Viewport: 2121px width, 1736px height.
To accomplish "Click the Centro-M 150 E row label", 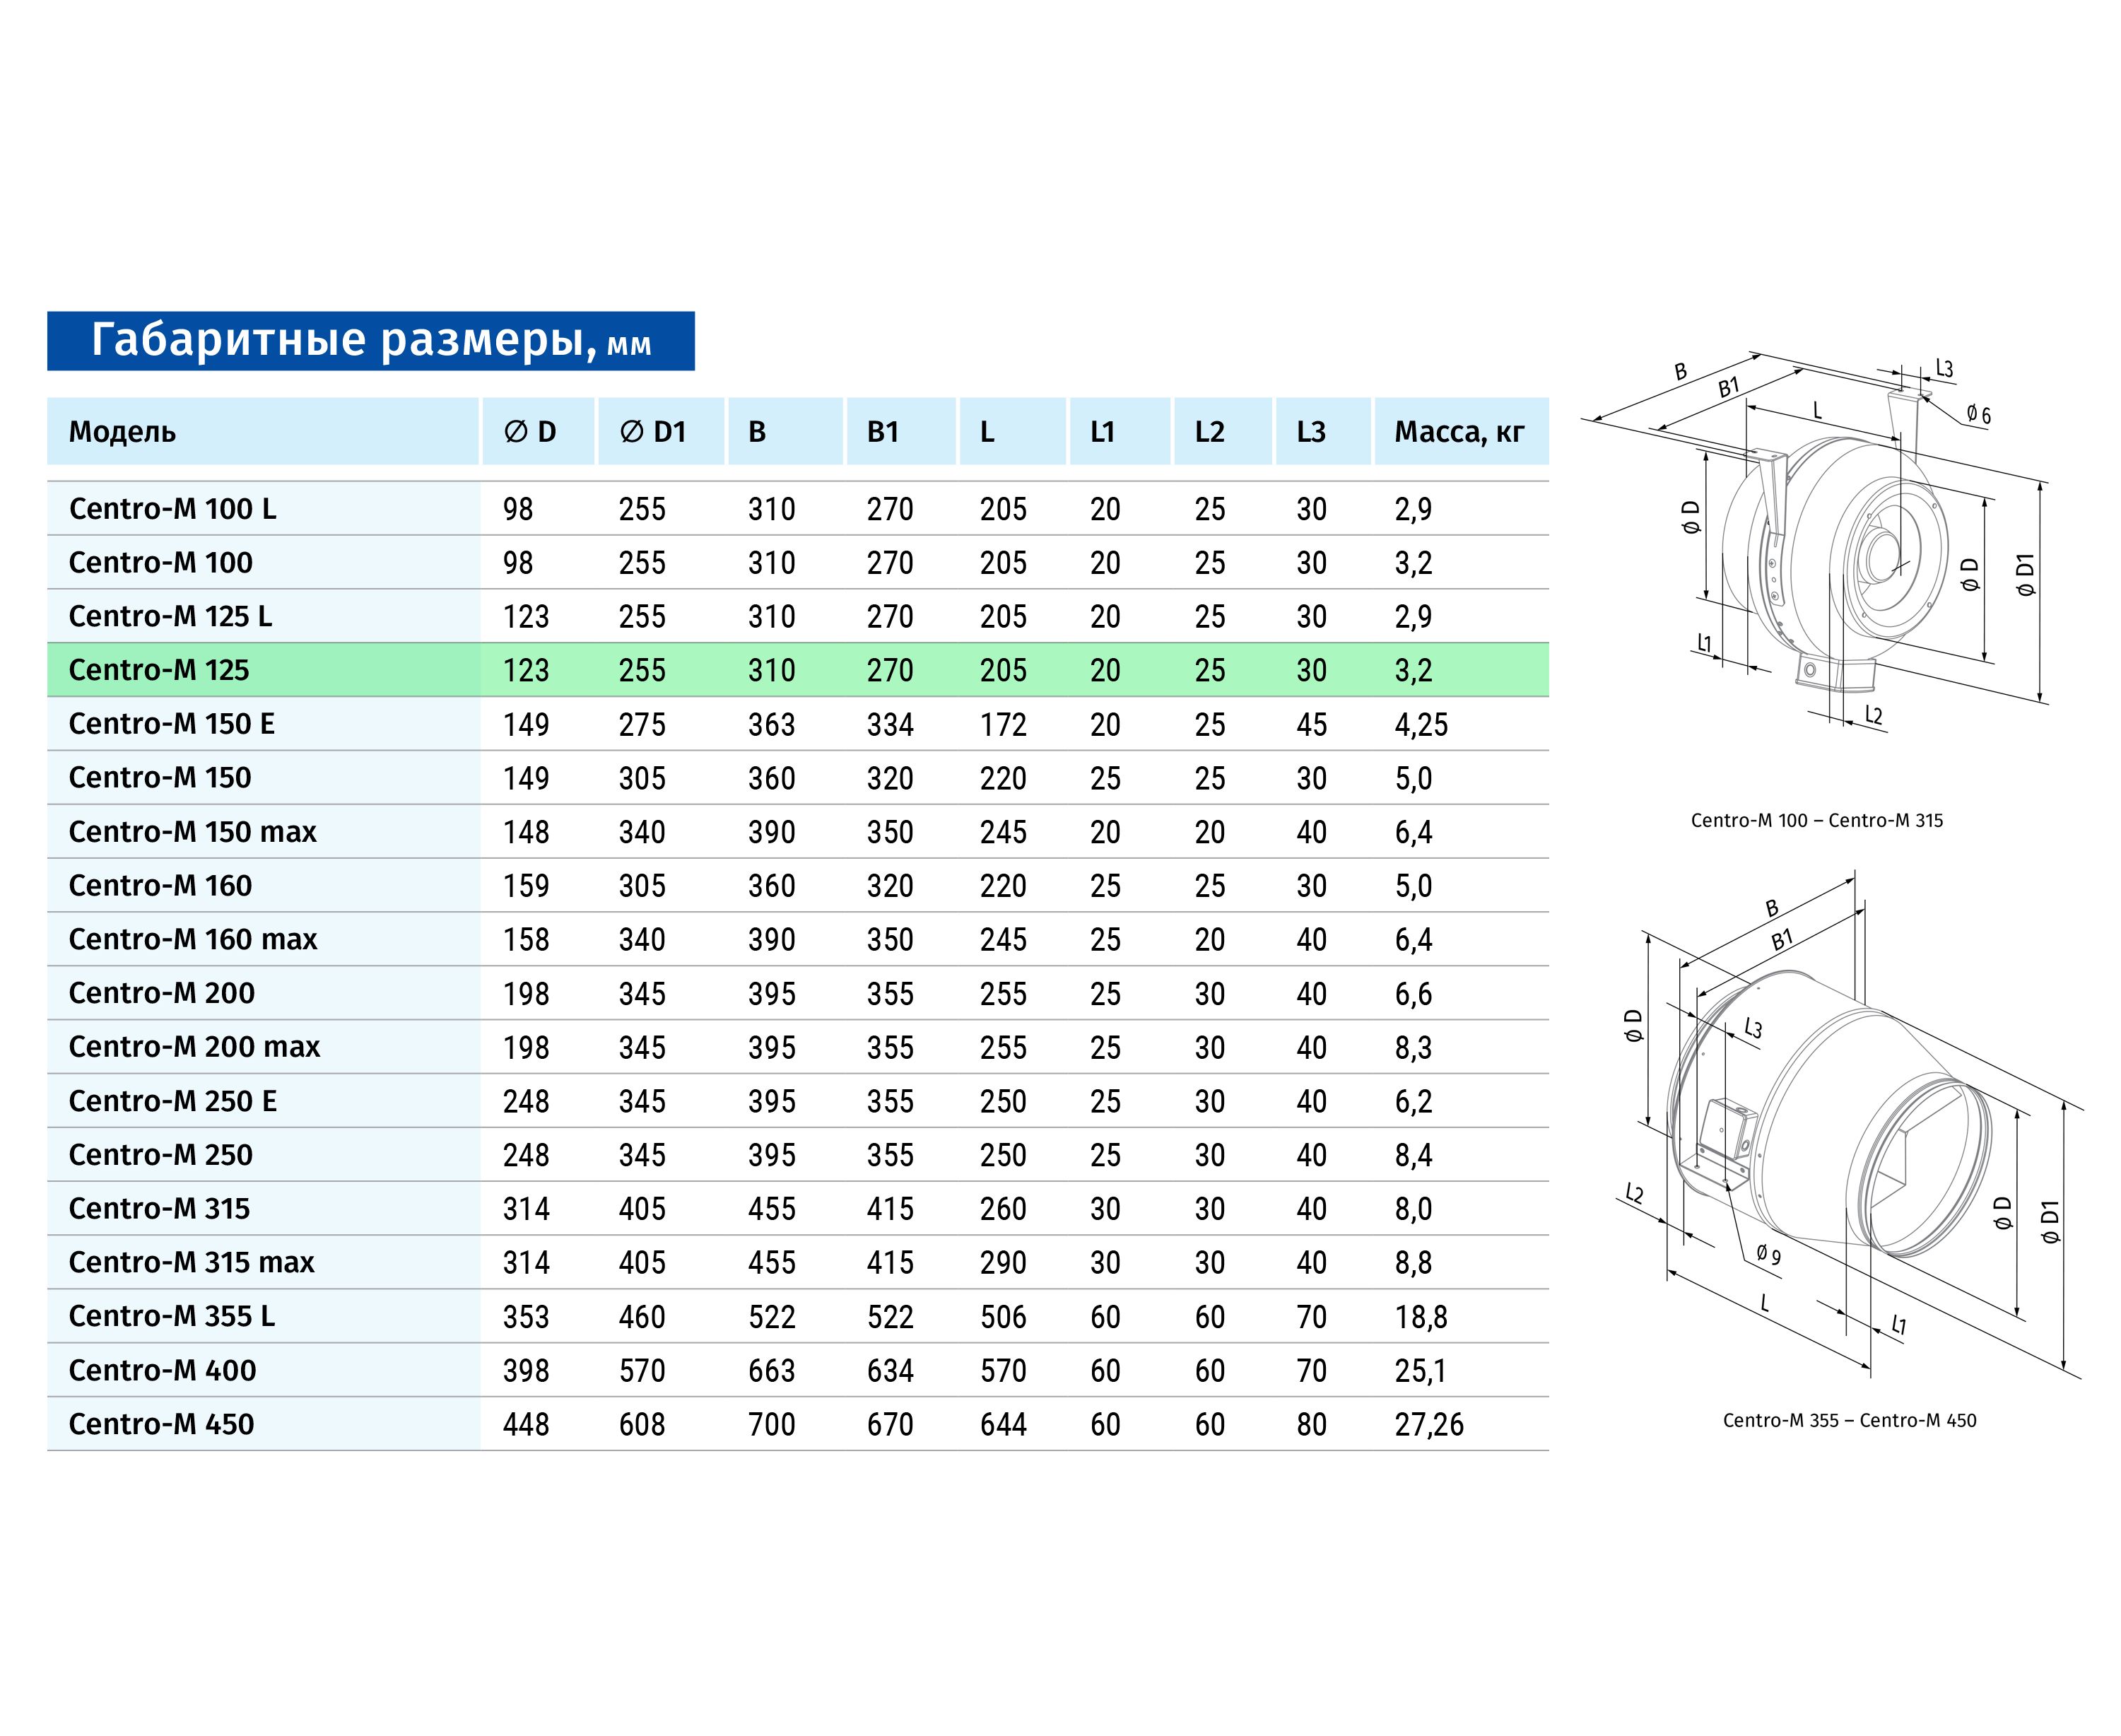I will pos(171,724).
